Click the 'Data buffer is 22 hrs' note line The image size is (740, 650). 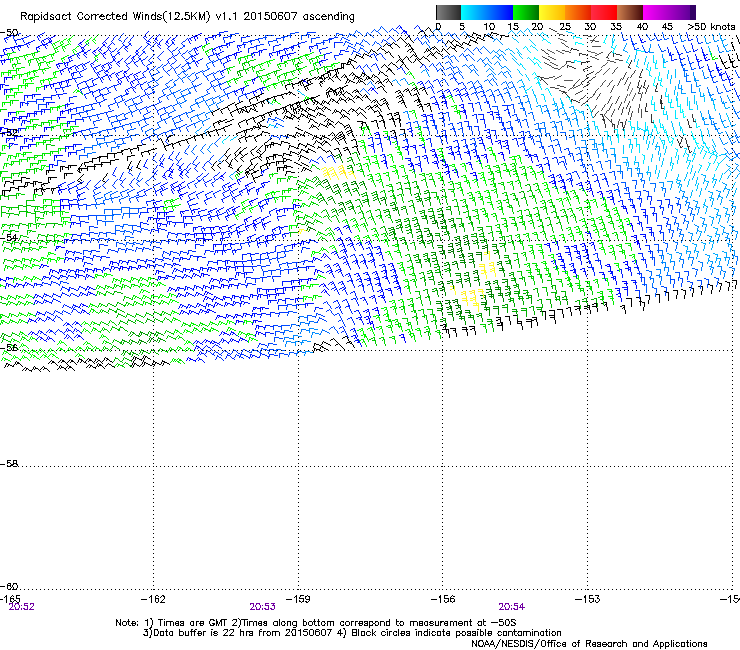click(x=352, y=633)
